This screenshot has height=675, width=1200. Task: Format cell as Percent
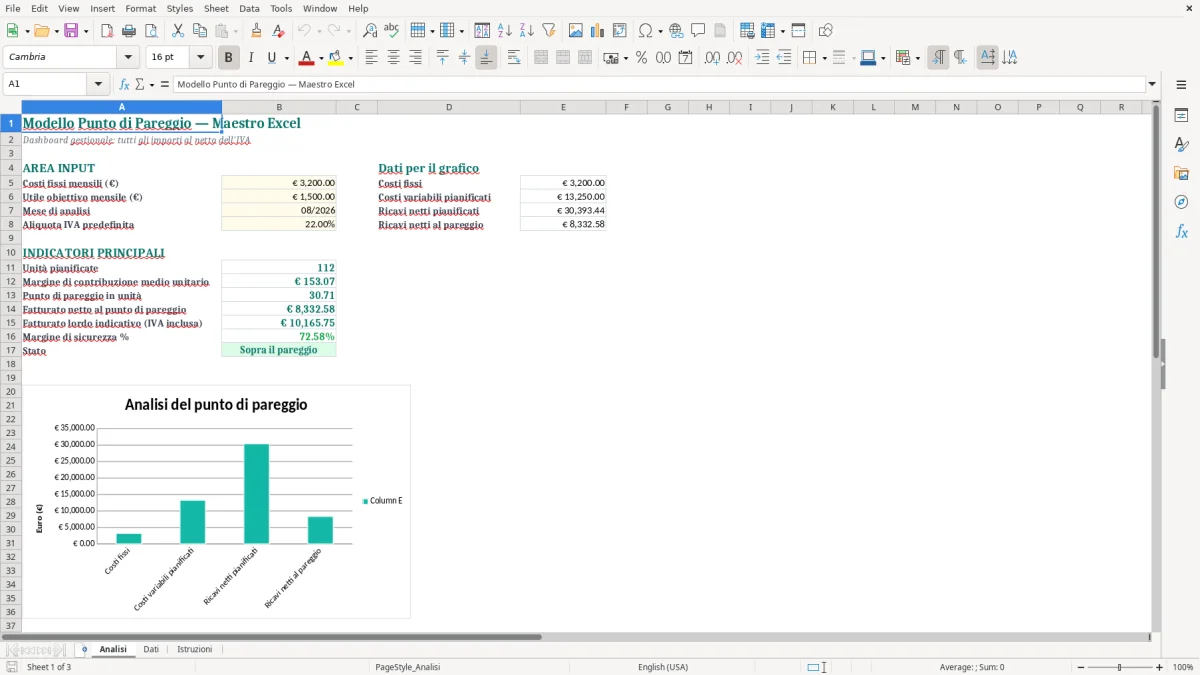click(x=642, y=58)
